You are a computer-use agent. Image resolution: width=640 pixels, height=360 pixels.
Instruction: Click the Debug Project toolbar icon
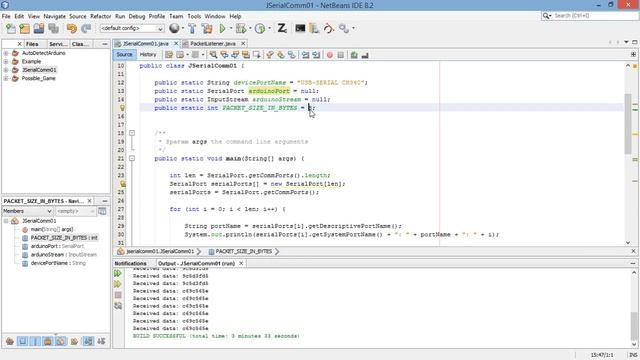point(241,29)
